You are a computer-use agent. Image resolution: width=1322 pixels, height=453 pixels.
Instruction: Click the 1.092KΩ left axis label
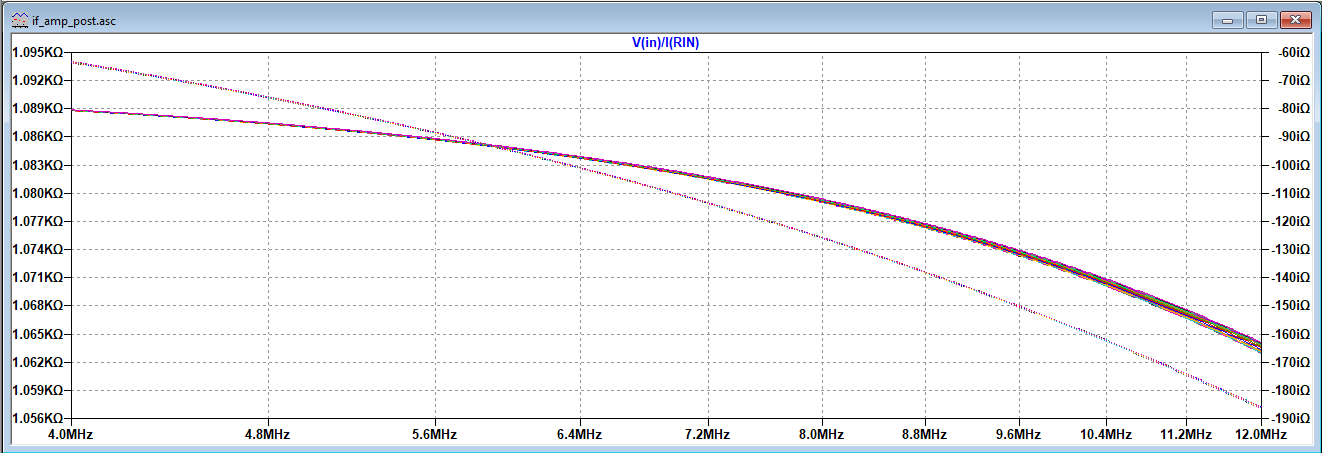[x=37, y=80]
